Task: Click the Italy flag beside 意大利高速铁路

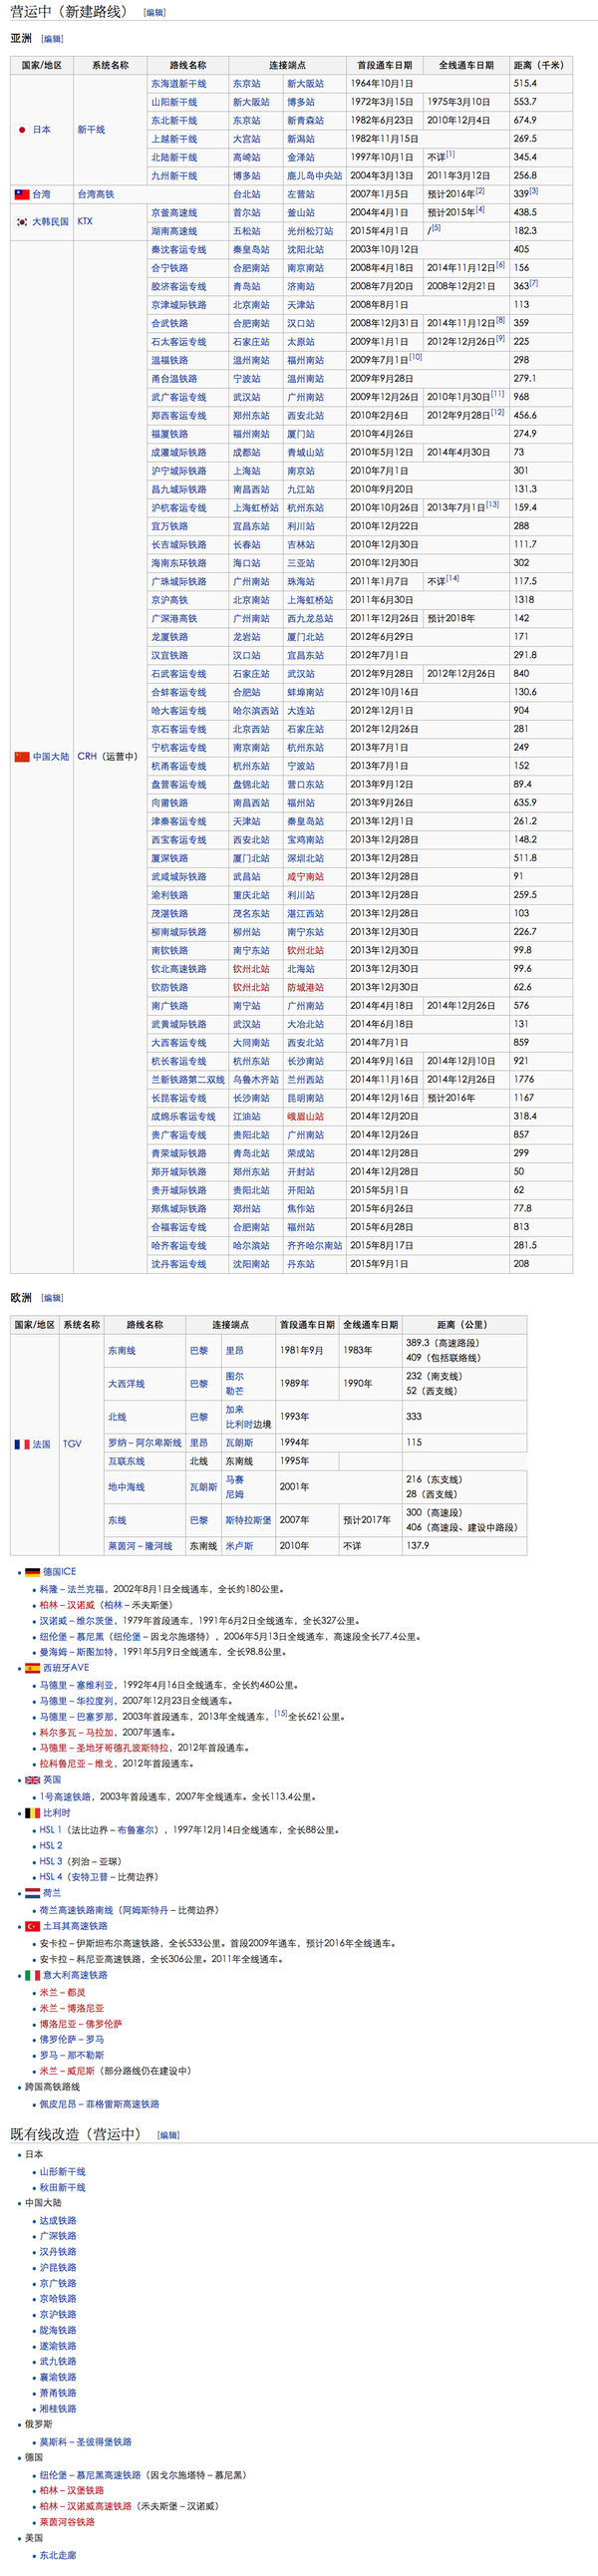Action: 33,1975
